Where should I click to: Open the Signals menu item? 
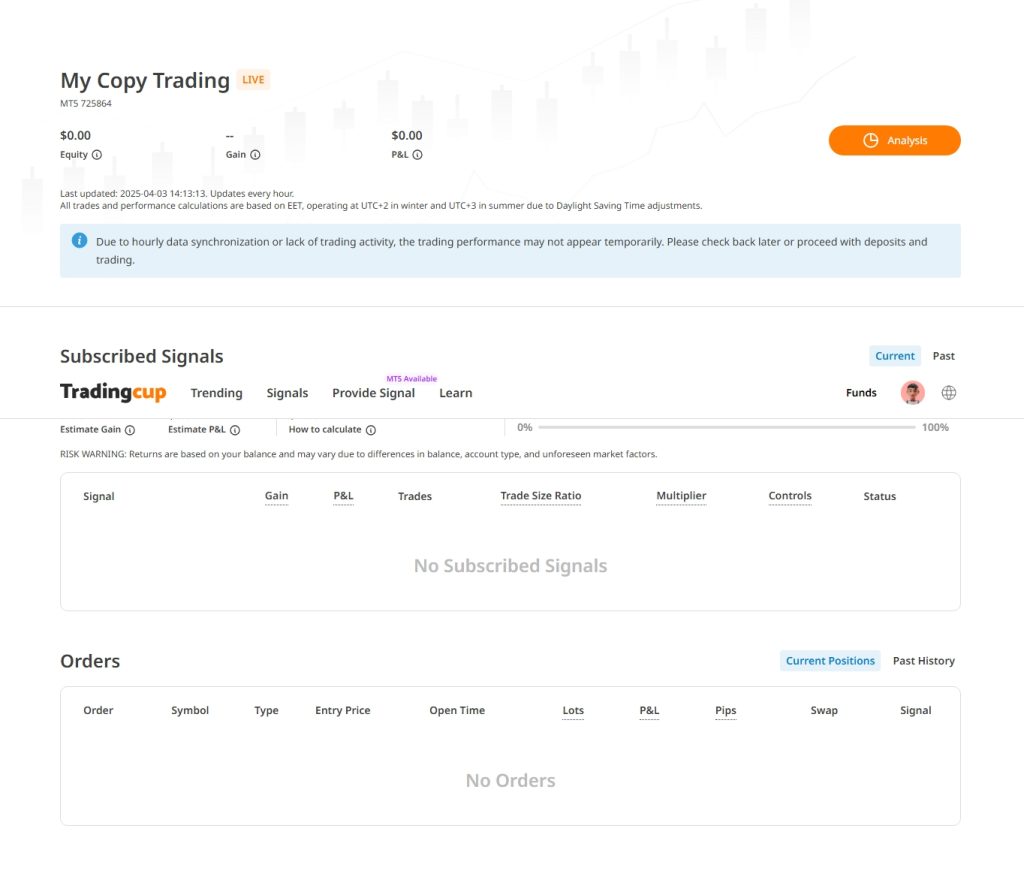pyautogui.click(x=287, y=393)
